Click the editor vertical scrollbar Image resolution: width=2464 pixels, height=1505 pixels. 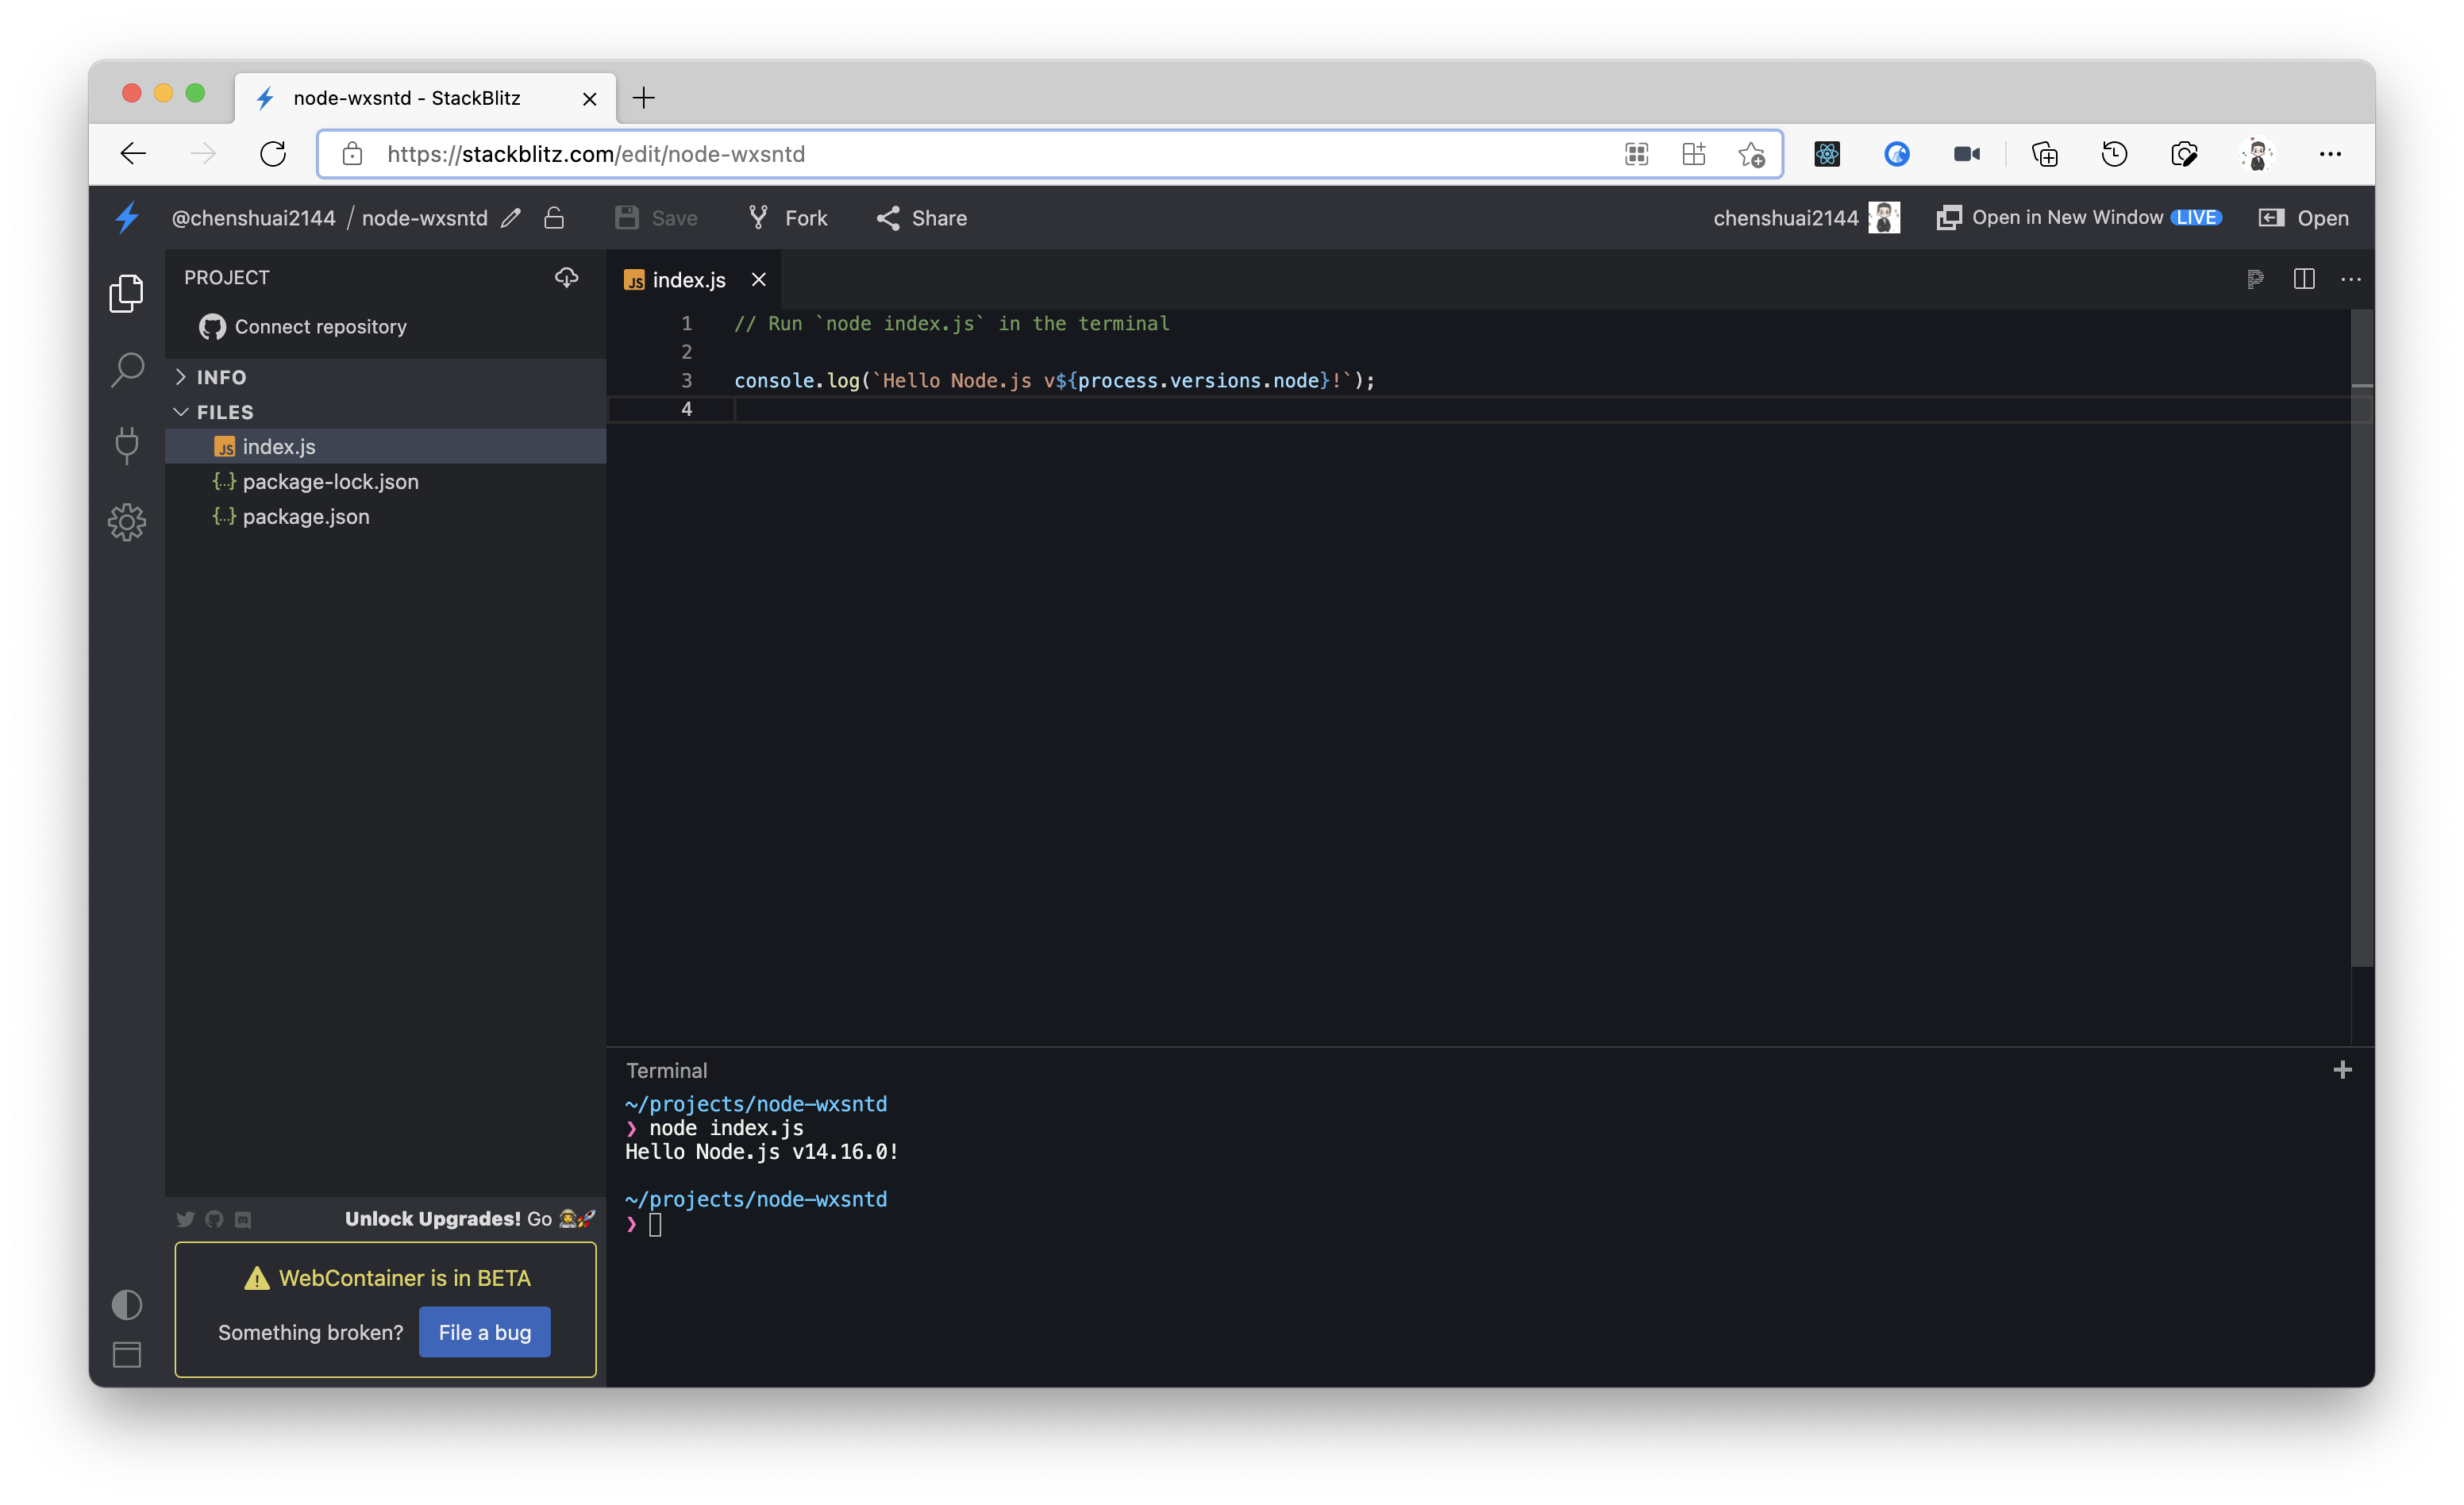coord(2361,640)
